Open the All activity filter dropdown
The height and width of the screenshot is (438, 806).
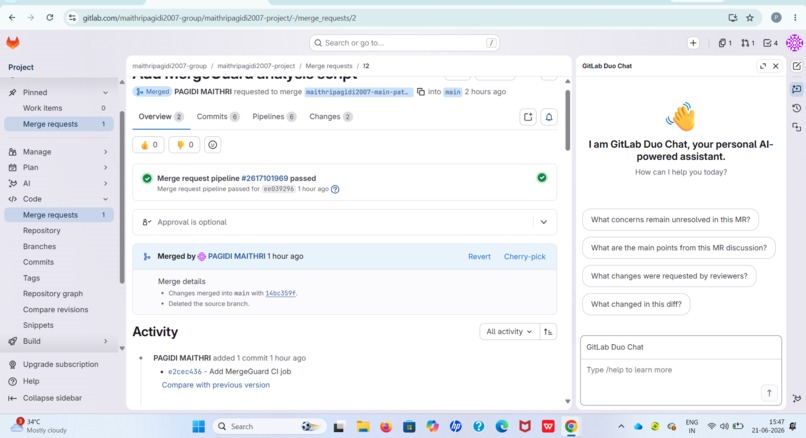pos(509,332)
